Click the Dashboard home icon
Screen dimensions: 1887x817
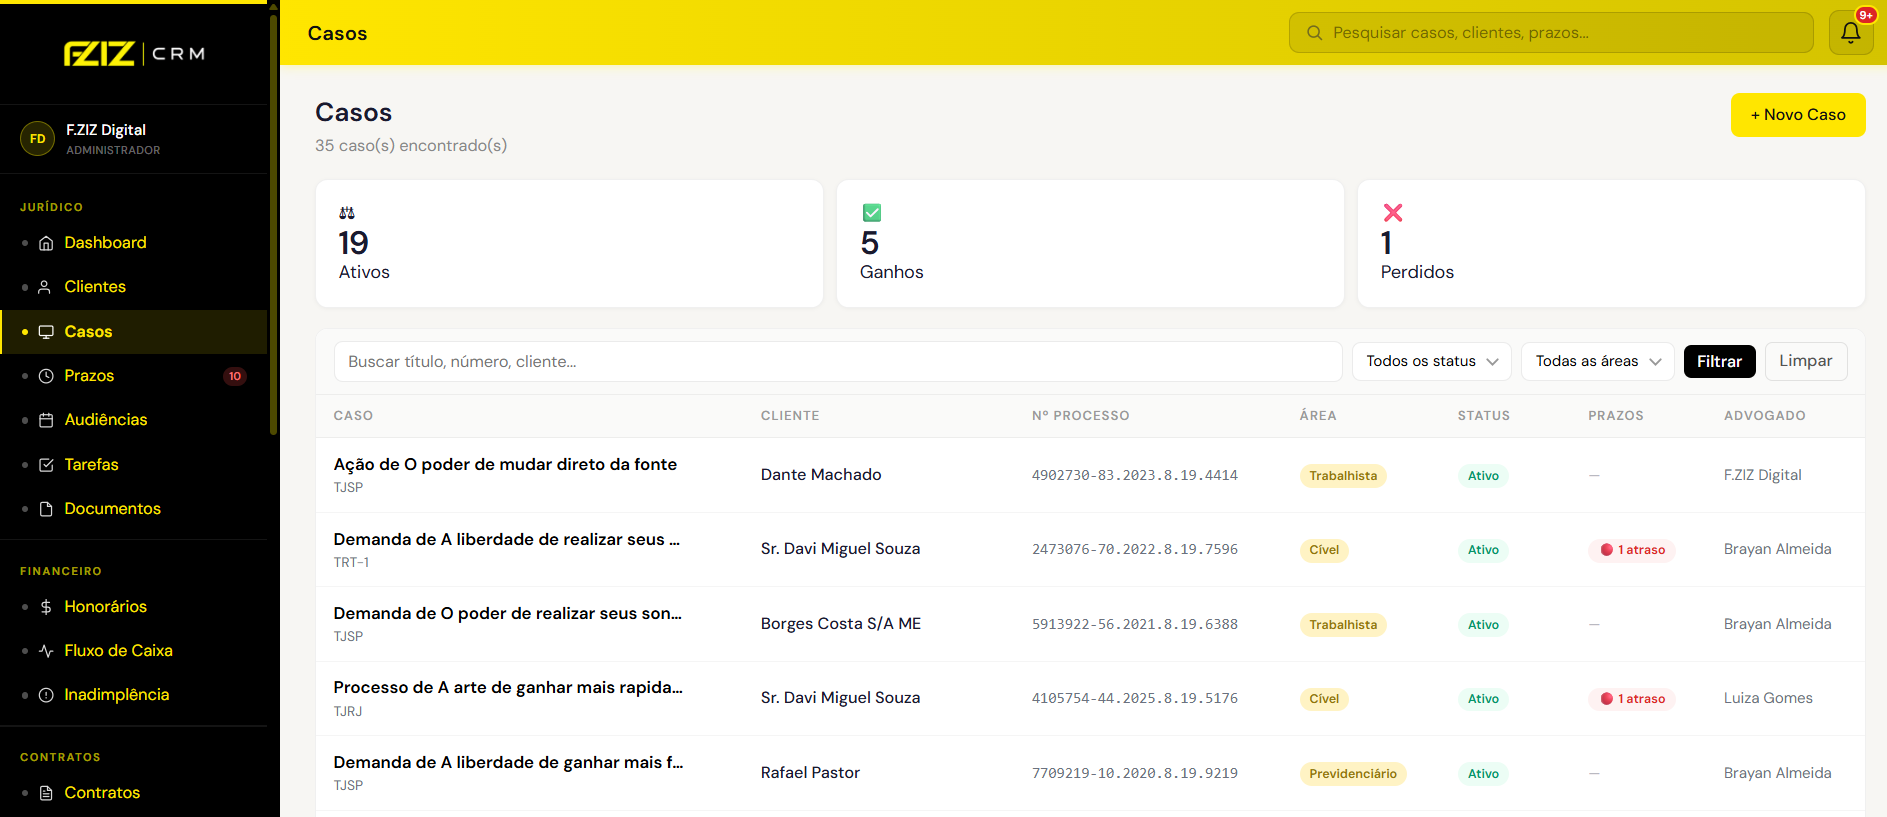[x=46, y=243]
